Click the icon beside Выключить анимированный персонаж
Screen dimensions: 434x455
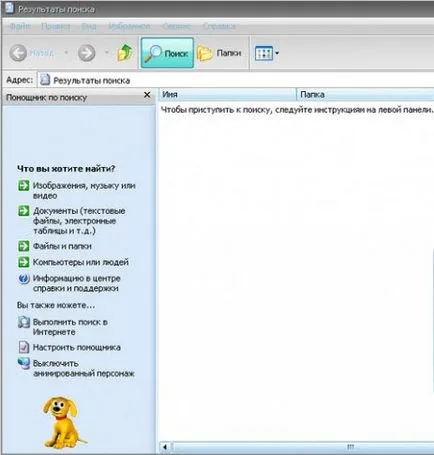tap(24, 363)
